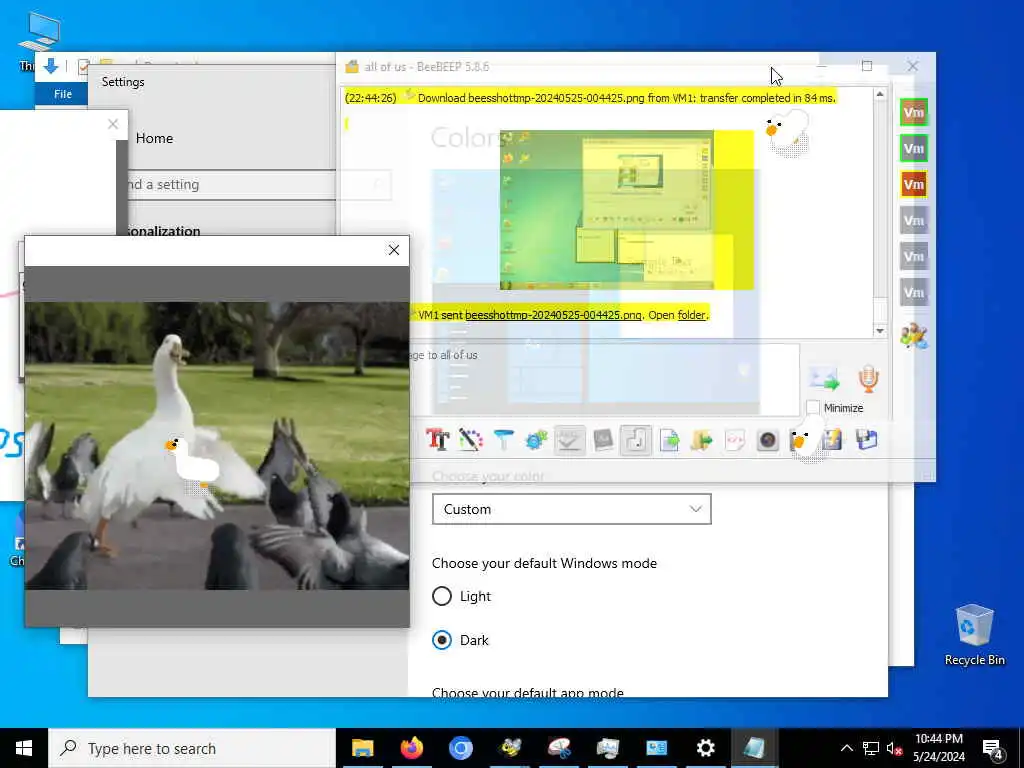Open the group chat people icon in BeeBEEP
The width and height of the screenshot is (1024, 768).
click(x=913, y=335)
